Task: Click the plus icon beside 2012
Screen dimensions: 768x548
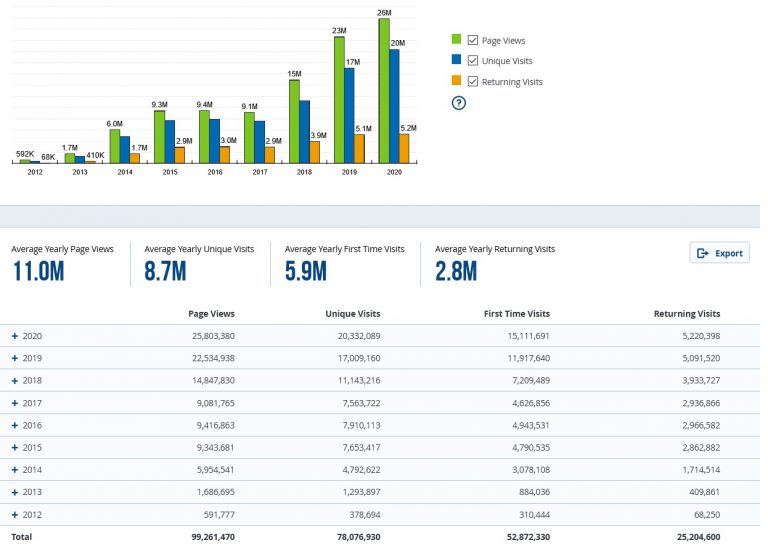Action: point(15,515)
